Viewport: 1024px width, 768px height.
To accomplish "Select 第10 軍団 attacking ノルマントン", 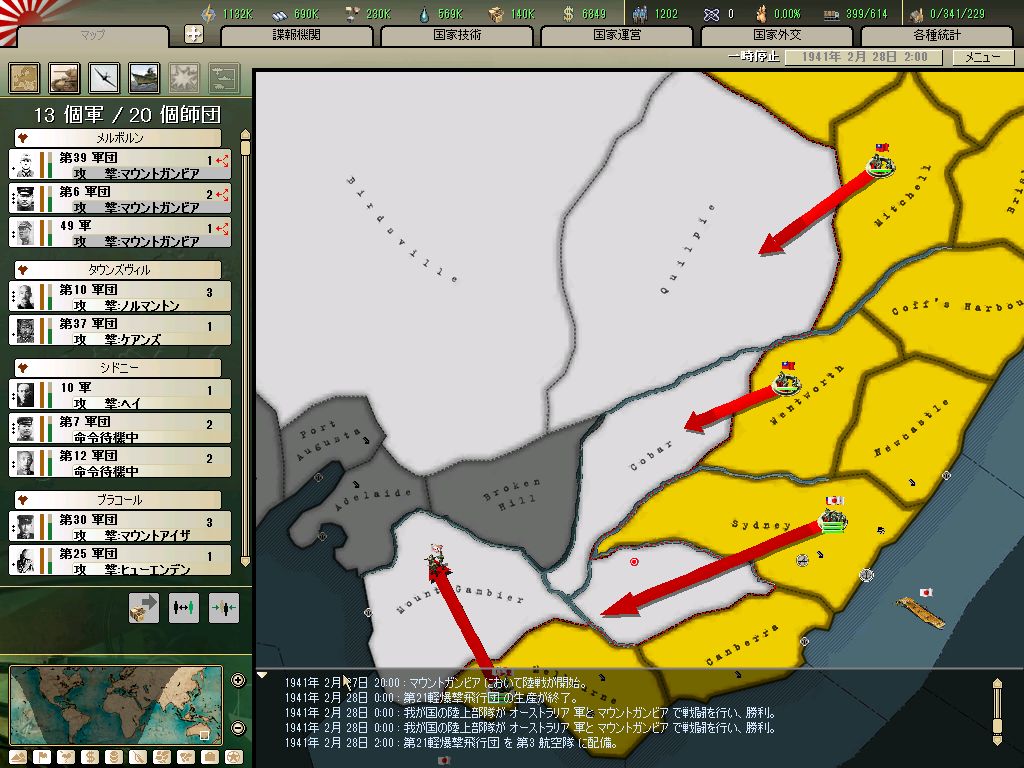I will click(x=120, y=296).
